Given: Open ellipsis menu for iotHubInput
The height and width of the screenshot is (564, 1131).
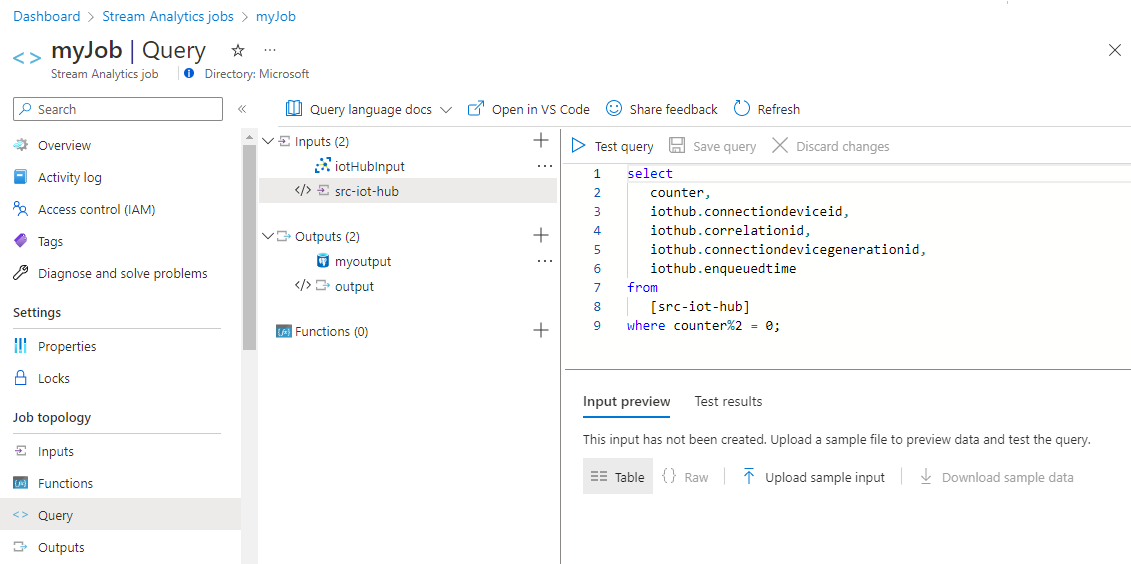Looking at the screenshot, I should (544, 166).
